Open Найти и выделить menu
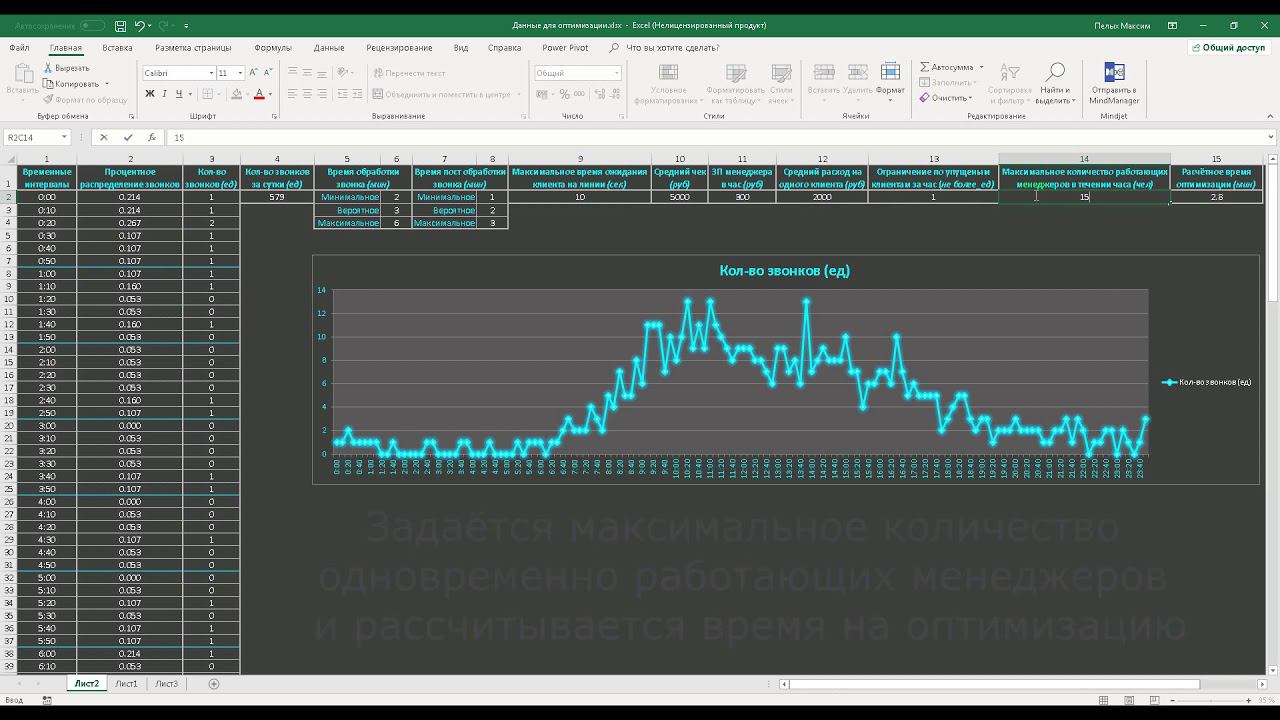 point(1054,84)
